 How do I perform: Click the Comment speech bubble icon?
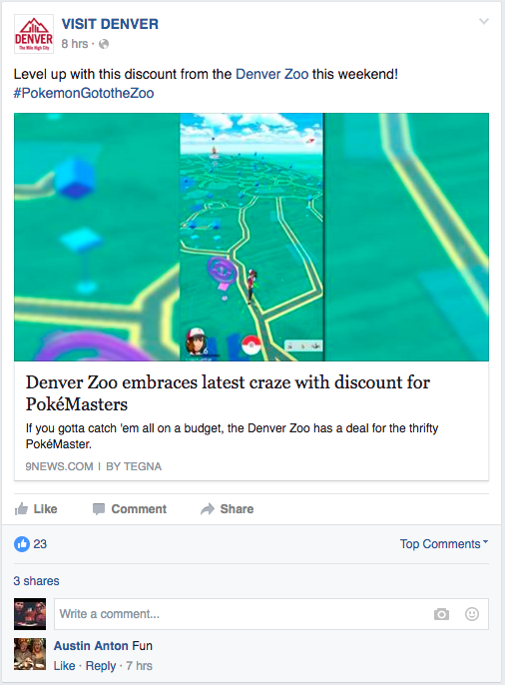click(99, 509)
